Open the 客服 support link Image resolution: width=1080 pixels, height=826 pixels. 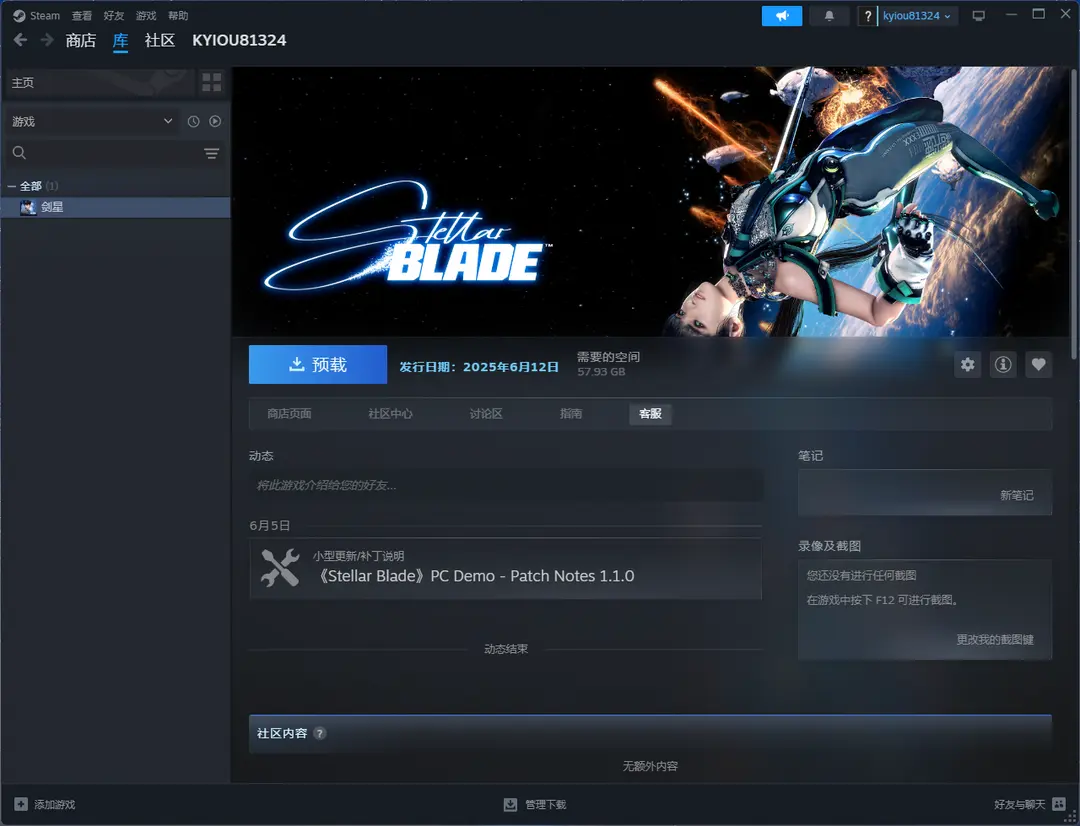(650, 413)
